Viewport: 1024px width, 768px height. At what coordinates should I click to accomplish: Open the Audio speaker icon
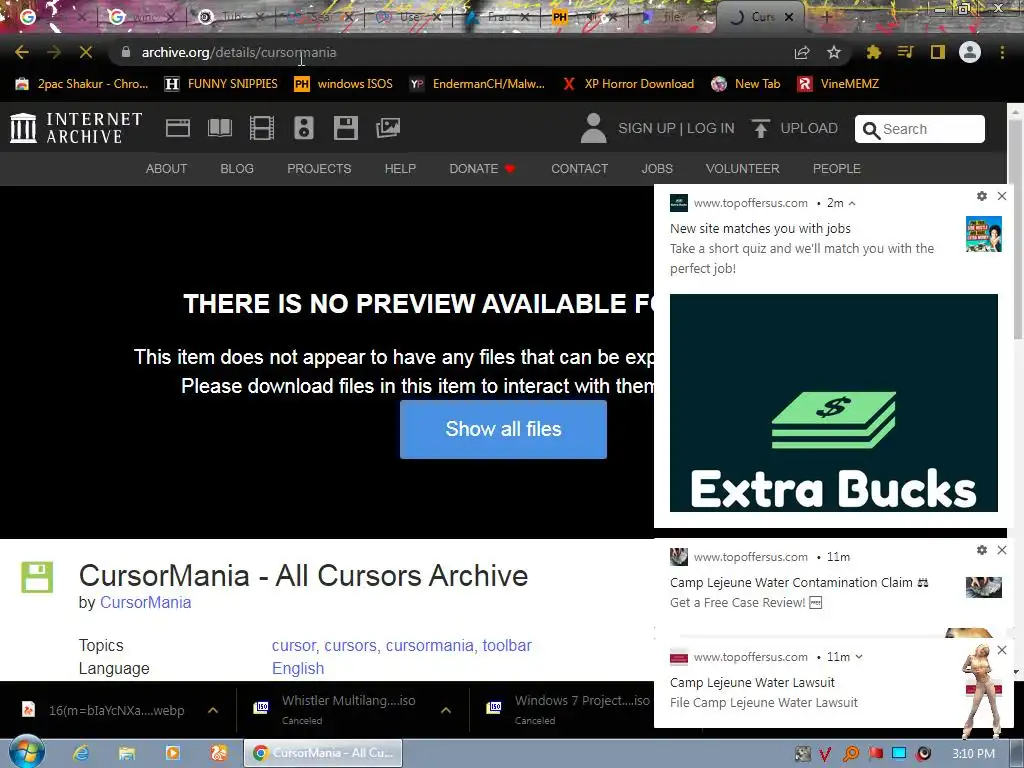point(304,128)
